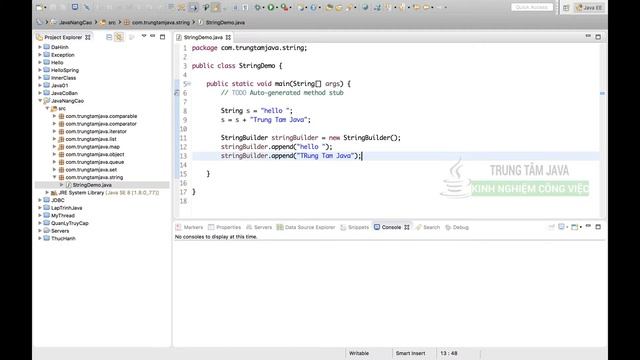This screenshot has width=640, height=360.
Task: Switch to the Markers tab
Action: point(189,227)
